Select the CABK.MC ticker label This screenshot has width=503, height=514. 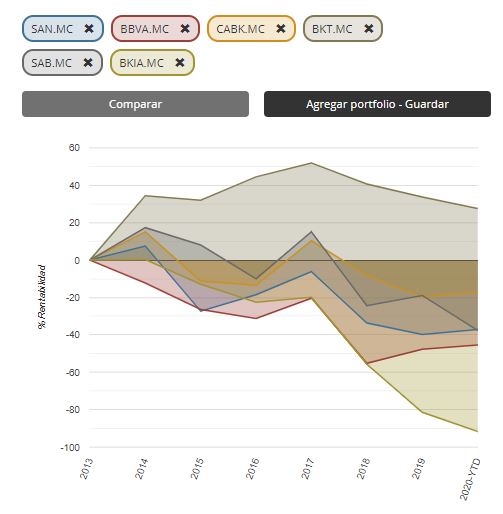pos(240,29)
